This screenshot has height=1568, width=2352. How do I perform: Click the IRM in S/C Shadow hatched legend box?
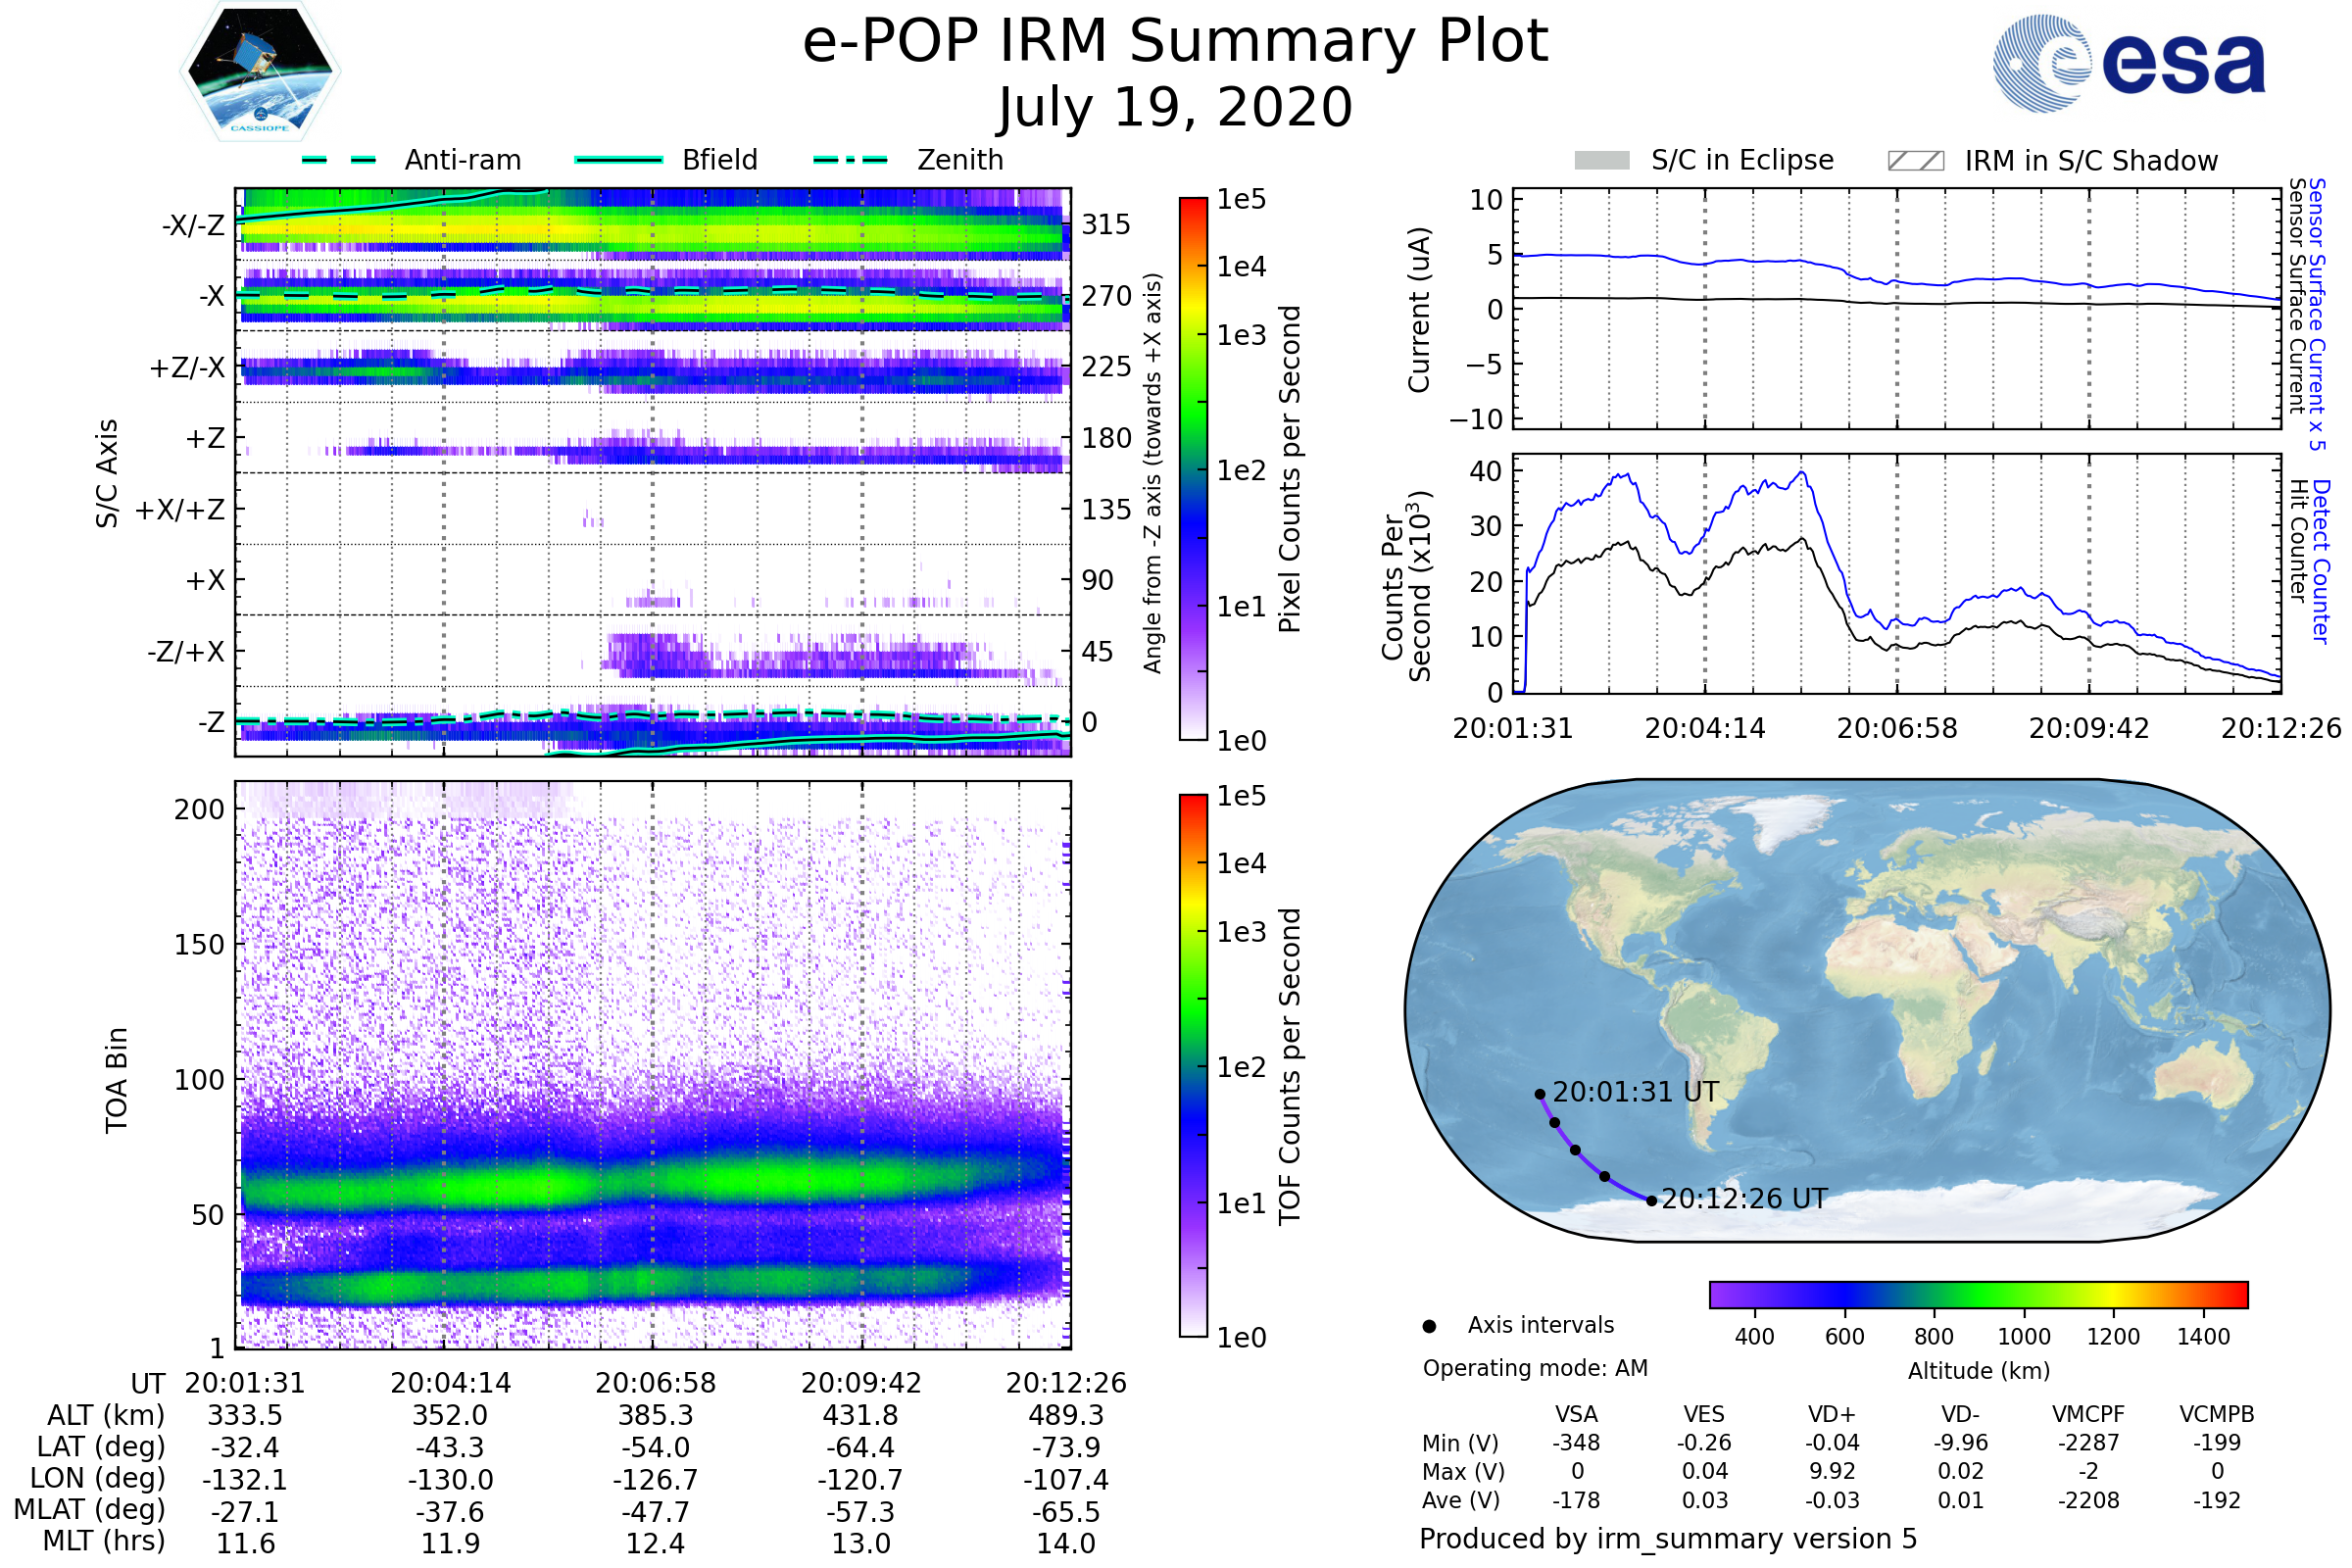click(1915, 161)
